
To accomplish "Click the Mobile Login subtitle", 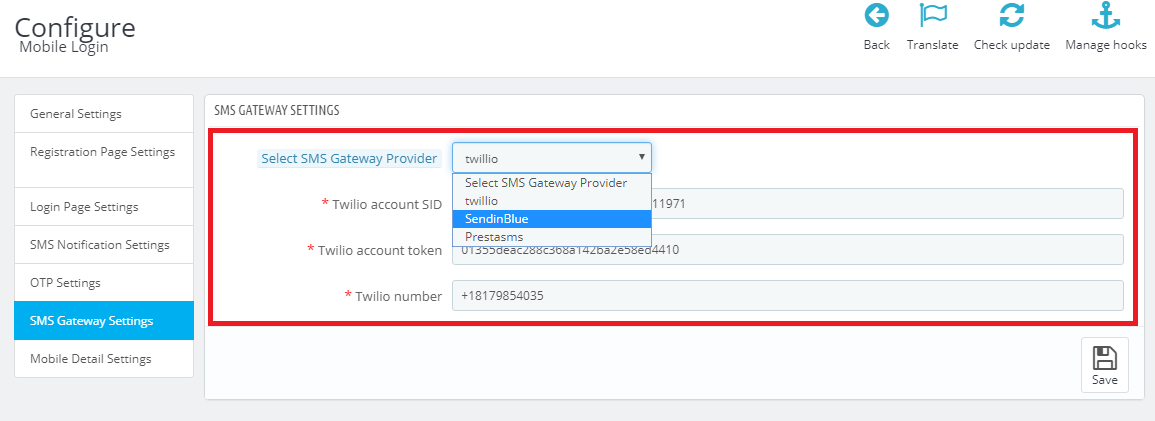I will [63, 47].
